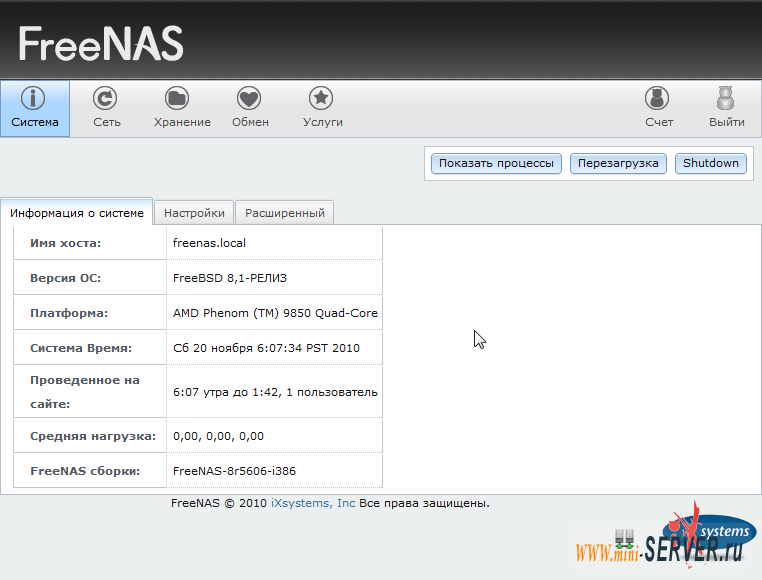Select the FreeBSD 8,1-РЕЛИЗ value

230,278
